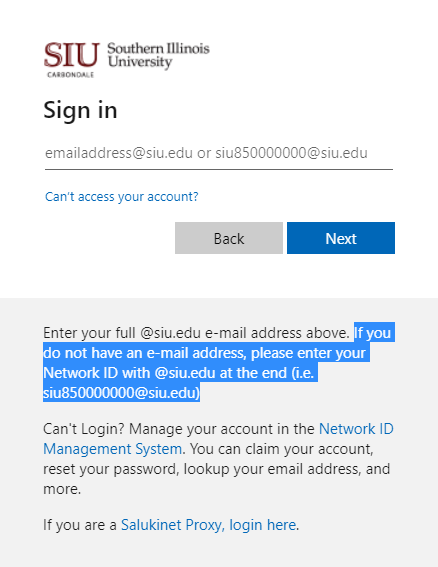The height and width of the screenshot is (567, 438).
Task: Click 'You can claim your account' text
Action: tap(280, 449)
